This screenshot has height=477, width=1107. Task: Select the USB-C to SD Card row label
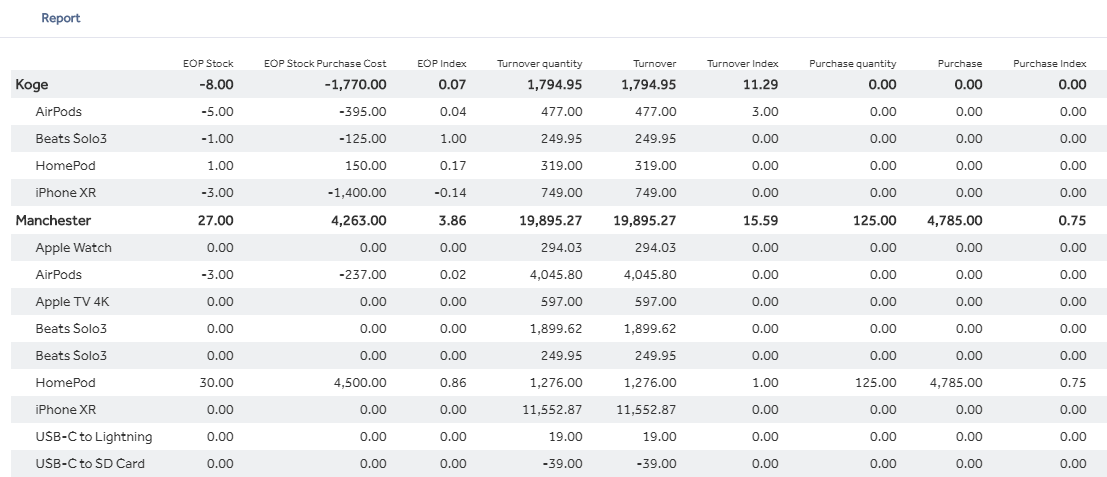click(x=90, y=464)
